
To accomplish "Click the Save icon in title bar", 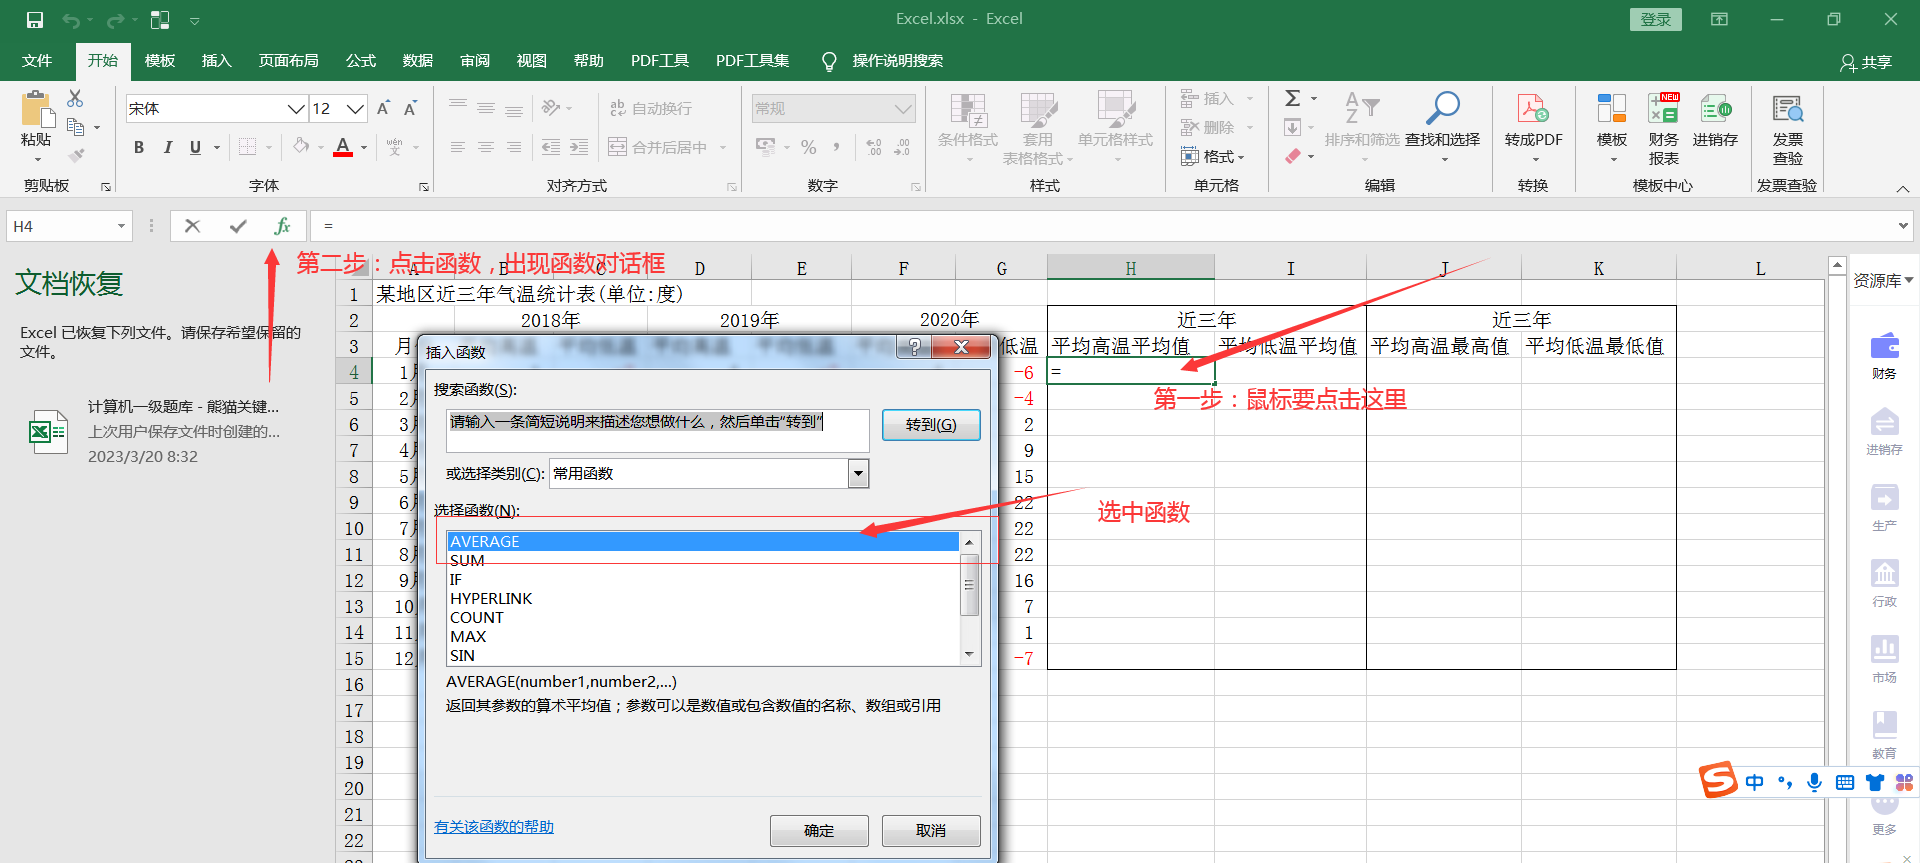I will click(35, 19).
